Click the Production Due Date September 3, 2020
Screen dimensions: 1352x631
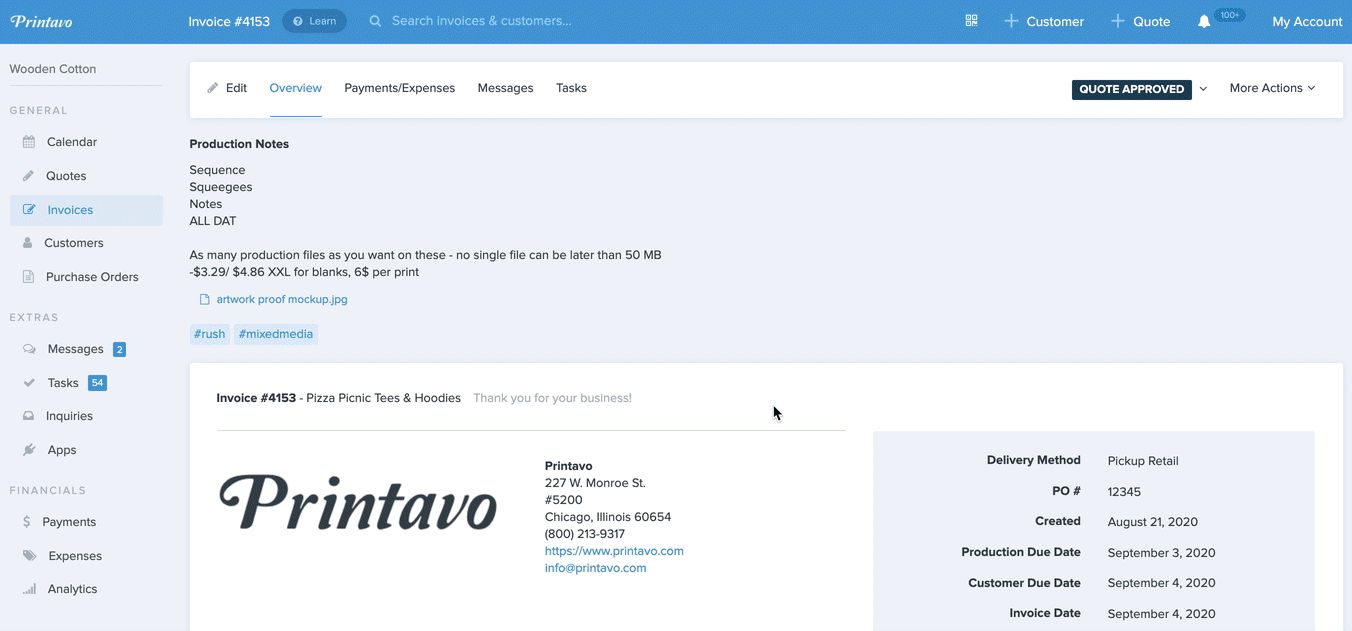point(1161,553)
